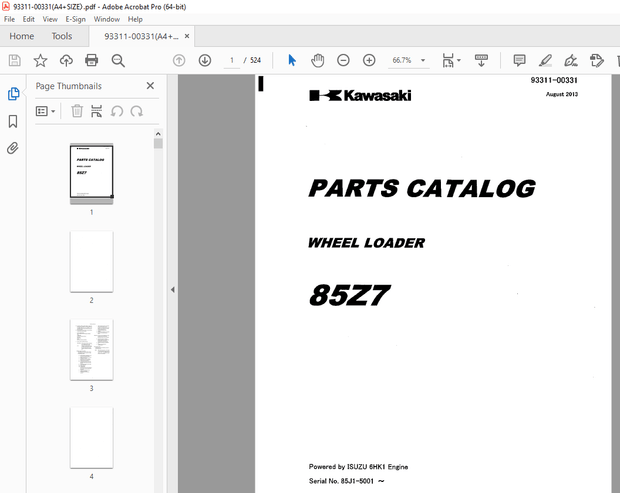The height and width of the screenshot is (493, 620).
Task: Open the File menu
Action: [x=9, y=19]
